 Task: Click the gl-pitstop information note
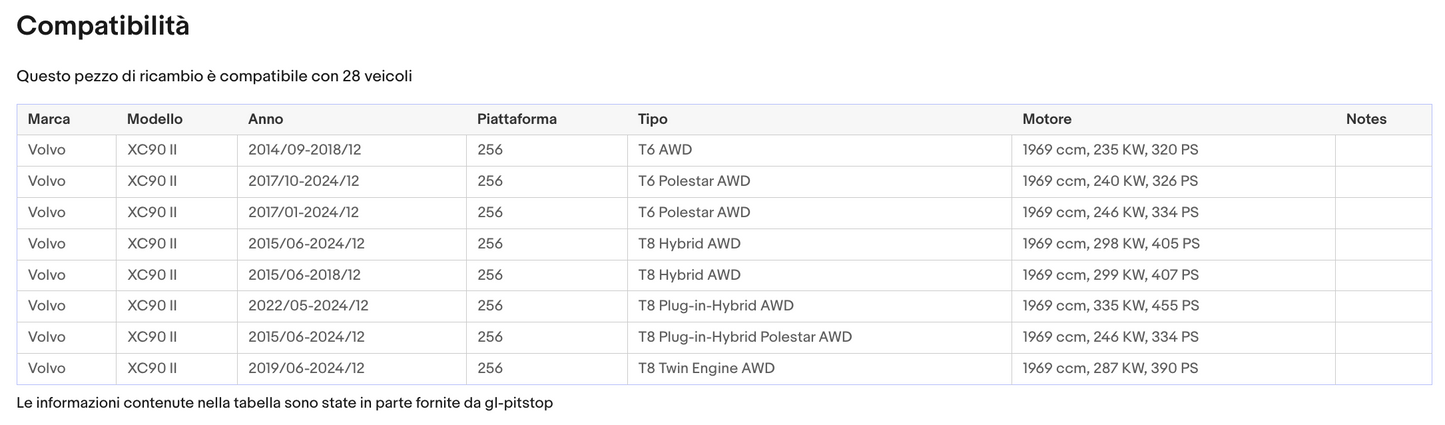(284, 403)
